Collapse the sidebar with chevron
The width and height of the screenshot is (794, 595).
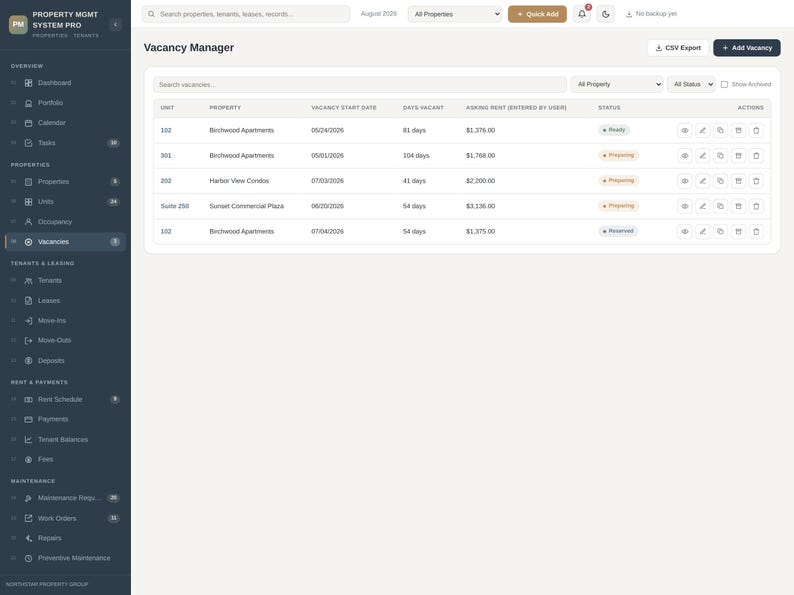pos(115,24)
